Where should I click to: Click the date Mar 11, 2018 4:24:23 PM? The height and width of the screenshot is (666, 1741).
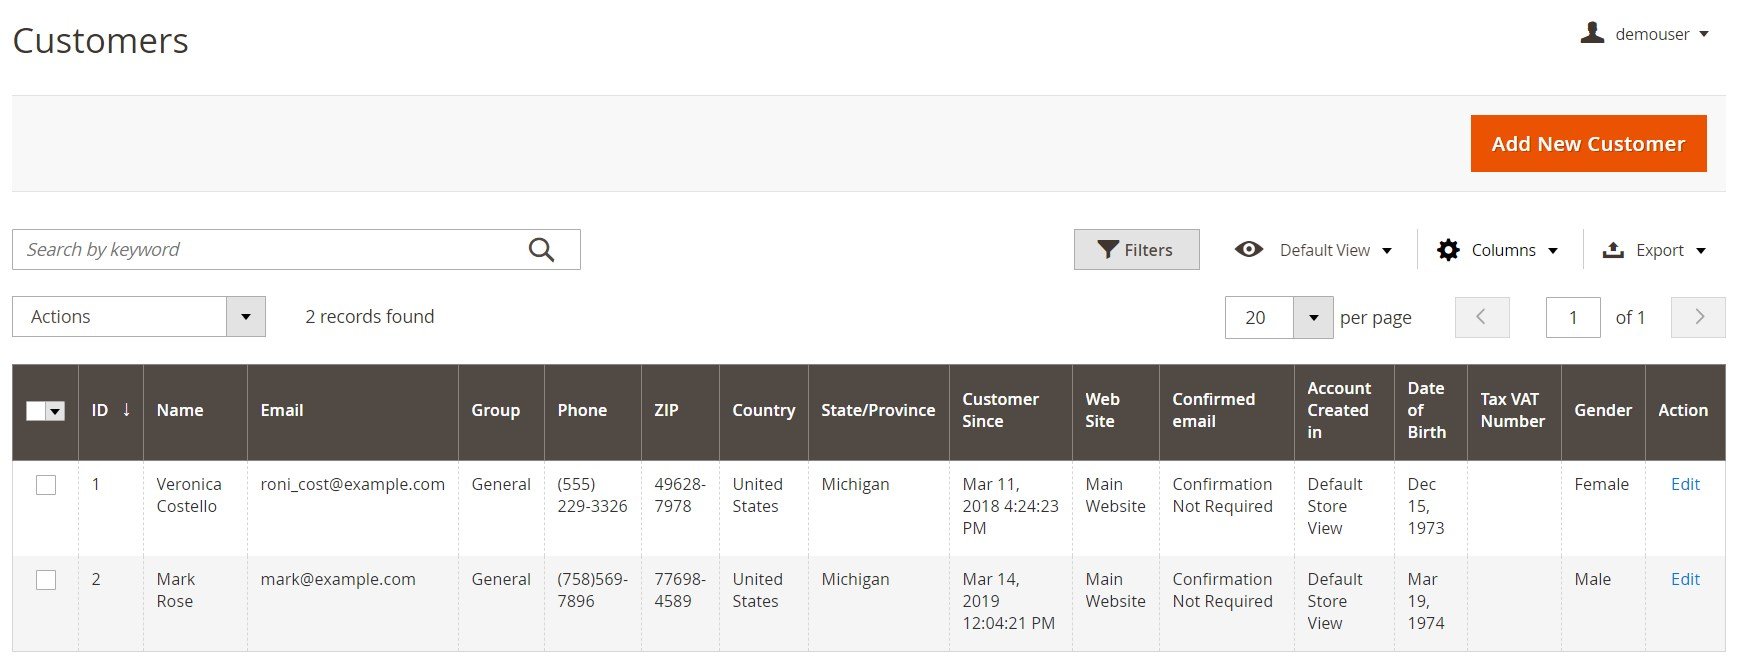(x=1010, y=506)
